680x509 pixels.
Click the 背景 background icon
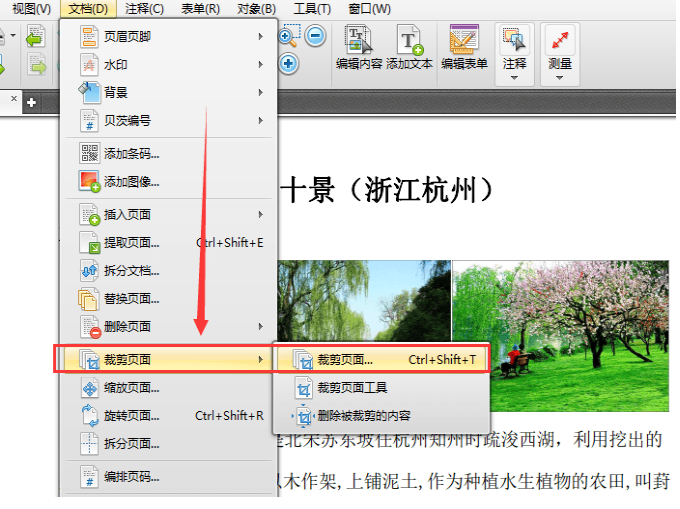click(89, 92)
